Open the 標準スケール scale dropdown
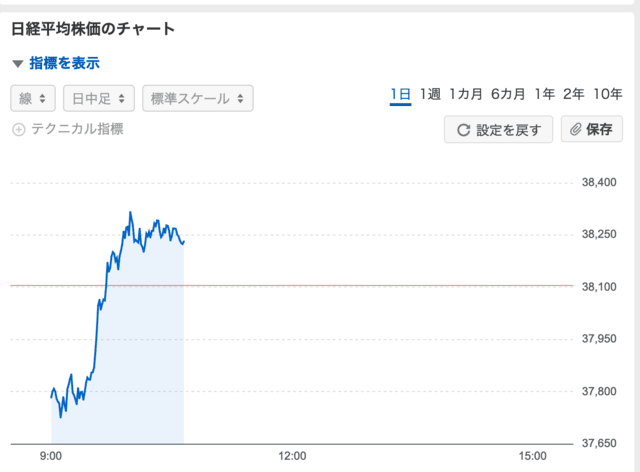Image resolution: width=640 pixels, height=472 pixels. (x=198, y=98)
